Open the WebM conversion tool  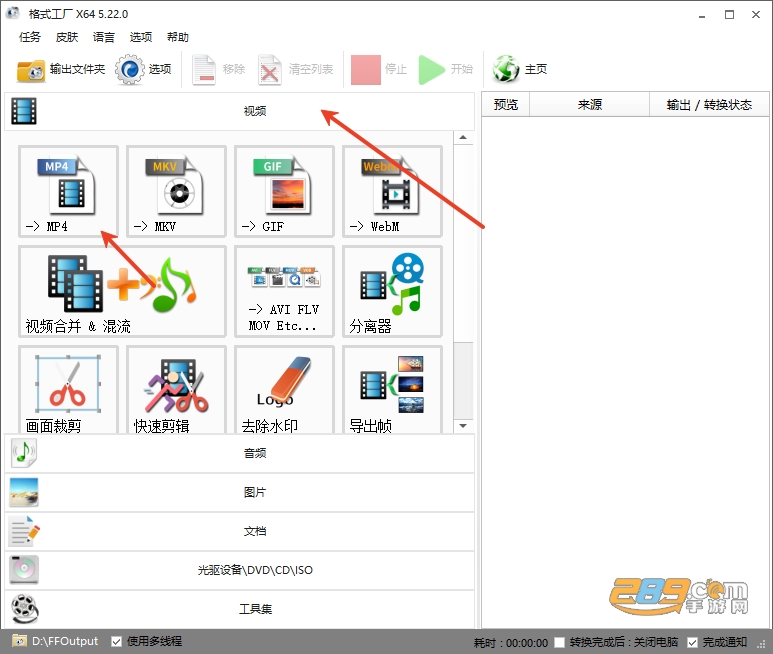[x=392, y=191]
